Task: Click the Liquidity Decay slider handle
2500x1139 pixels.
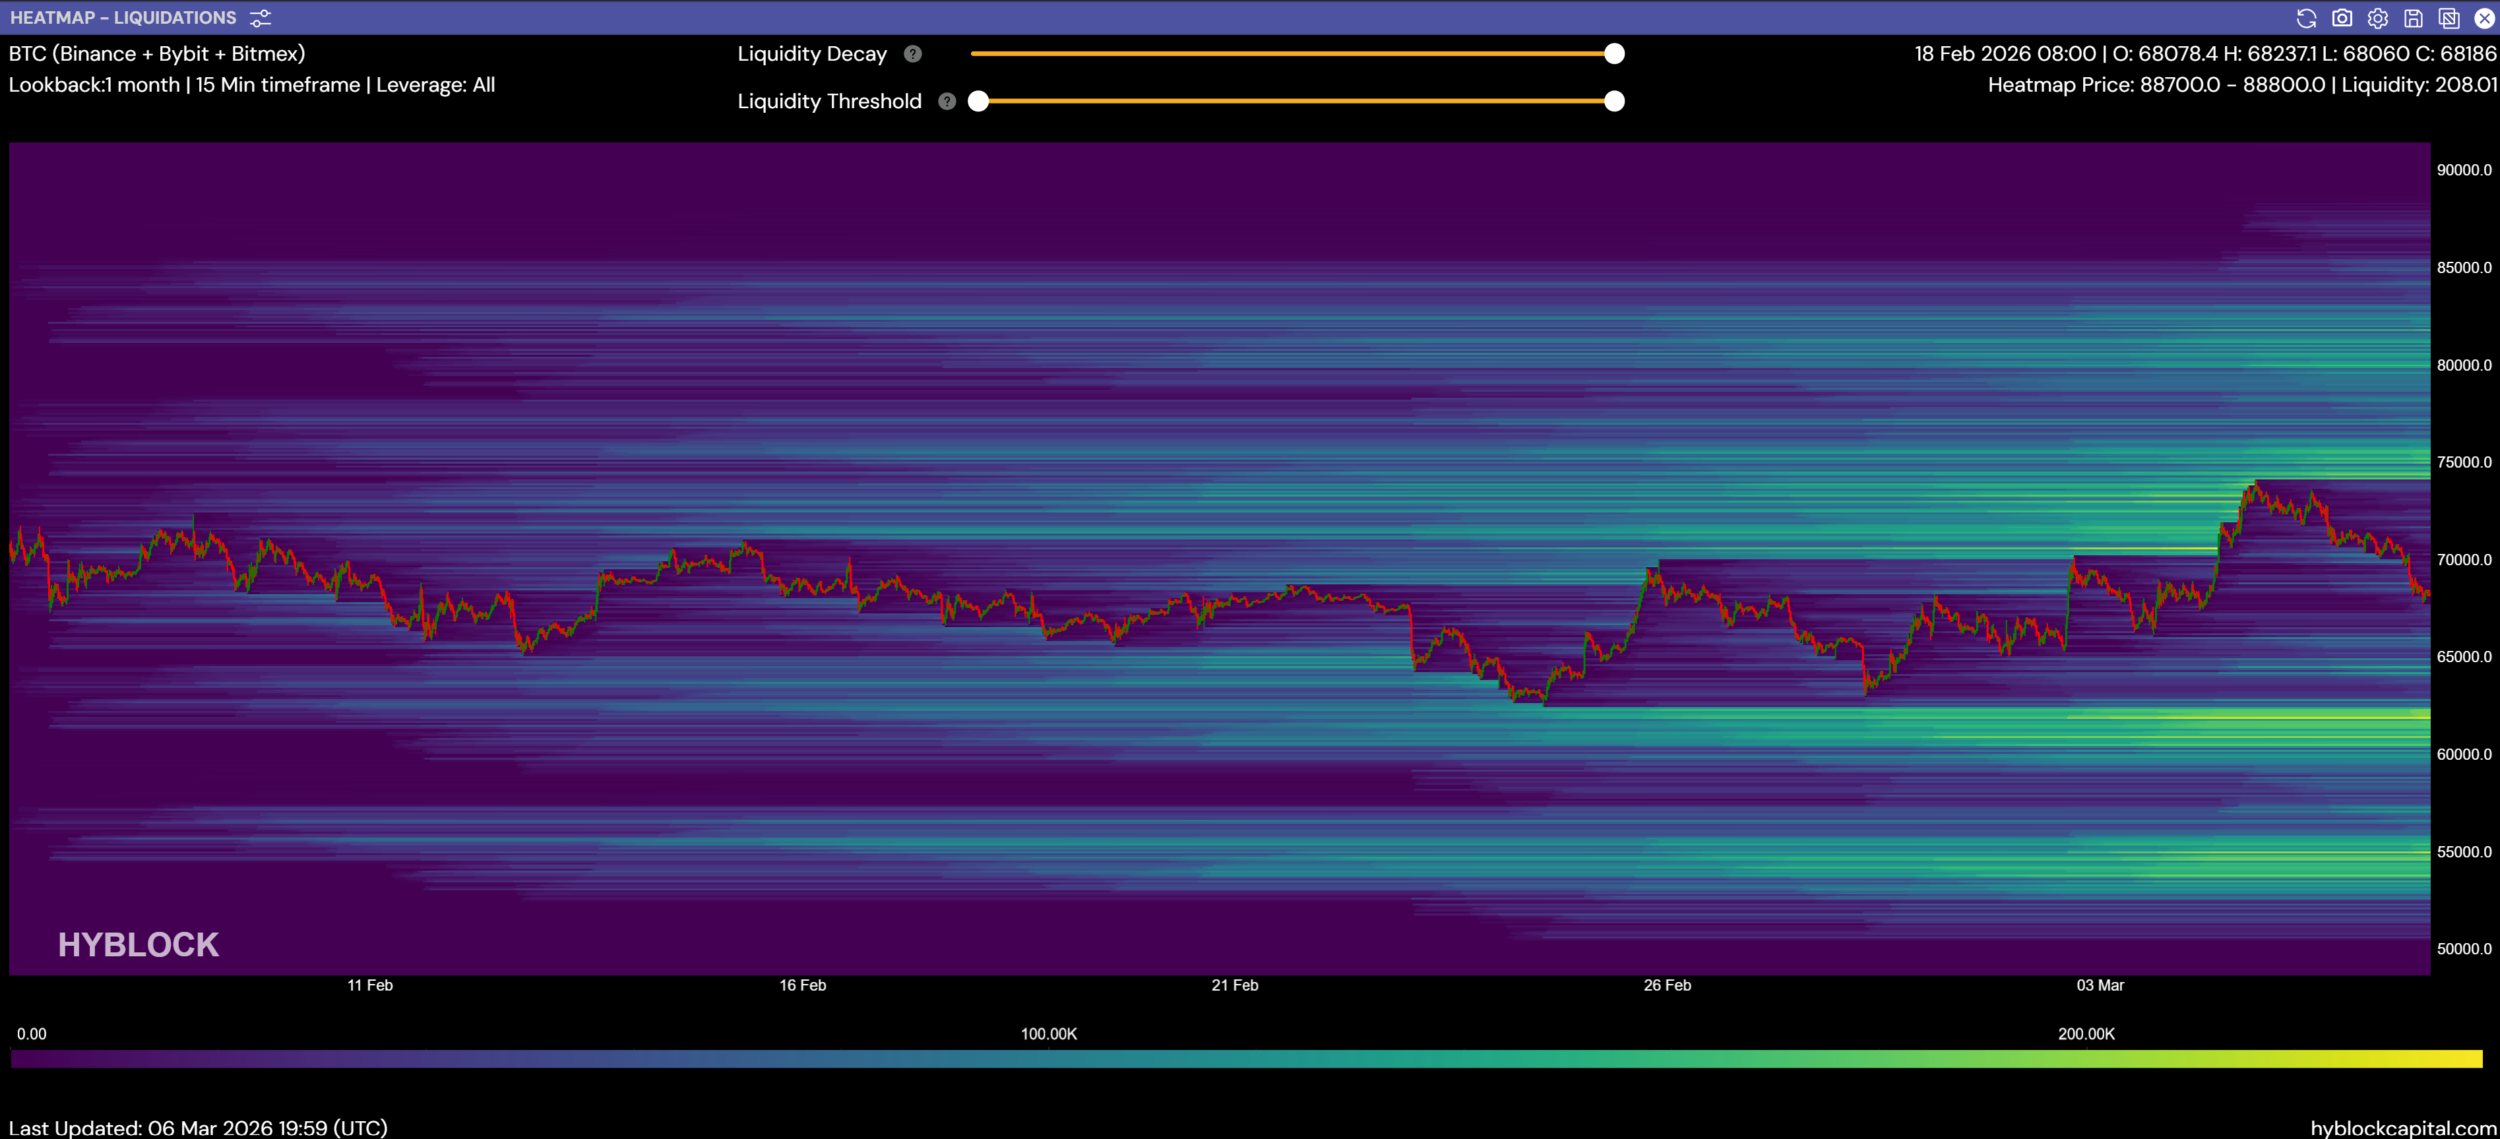Action: (1614, 54)
